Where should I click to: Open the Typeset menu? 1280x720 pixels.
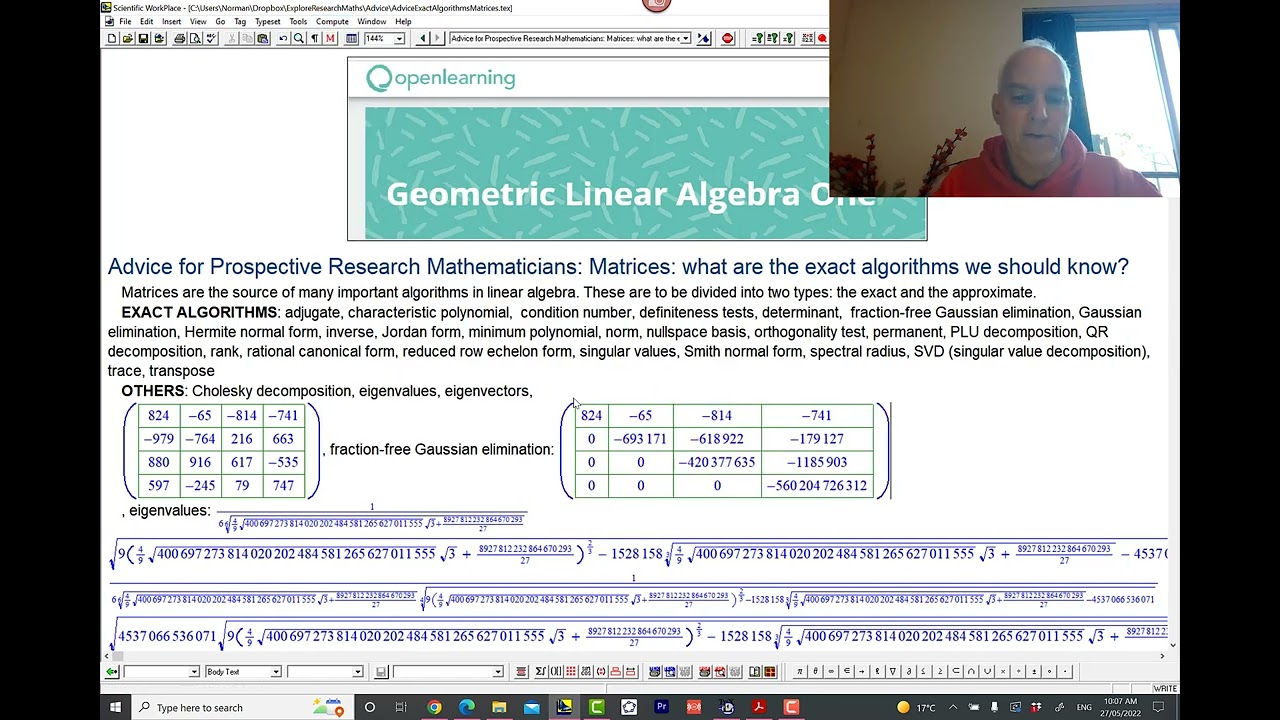pos(267,21)
